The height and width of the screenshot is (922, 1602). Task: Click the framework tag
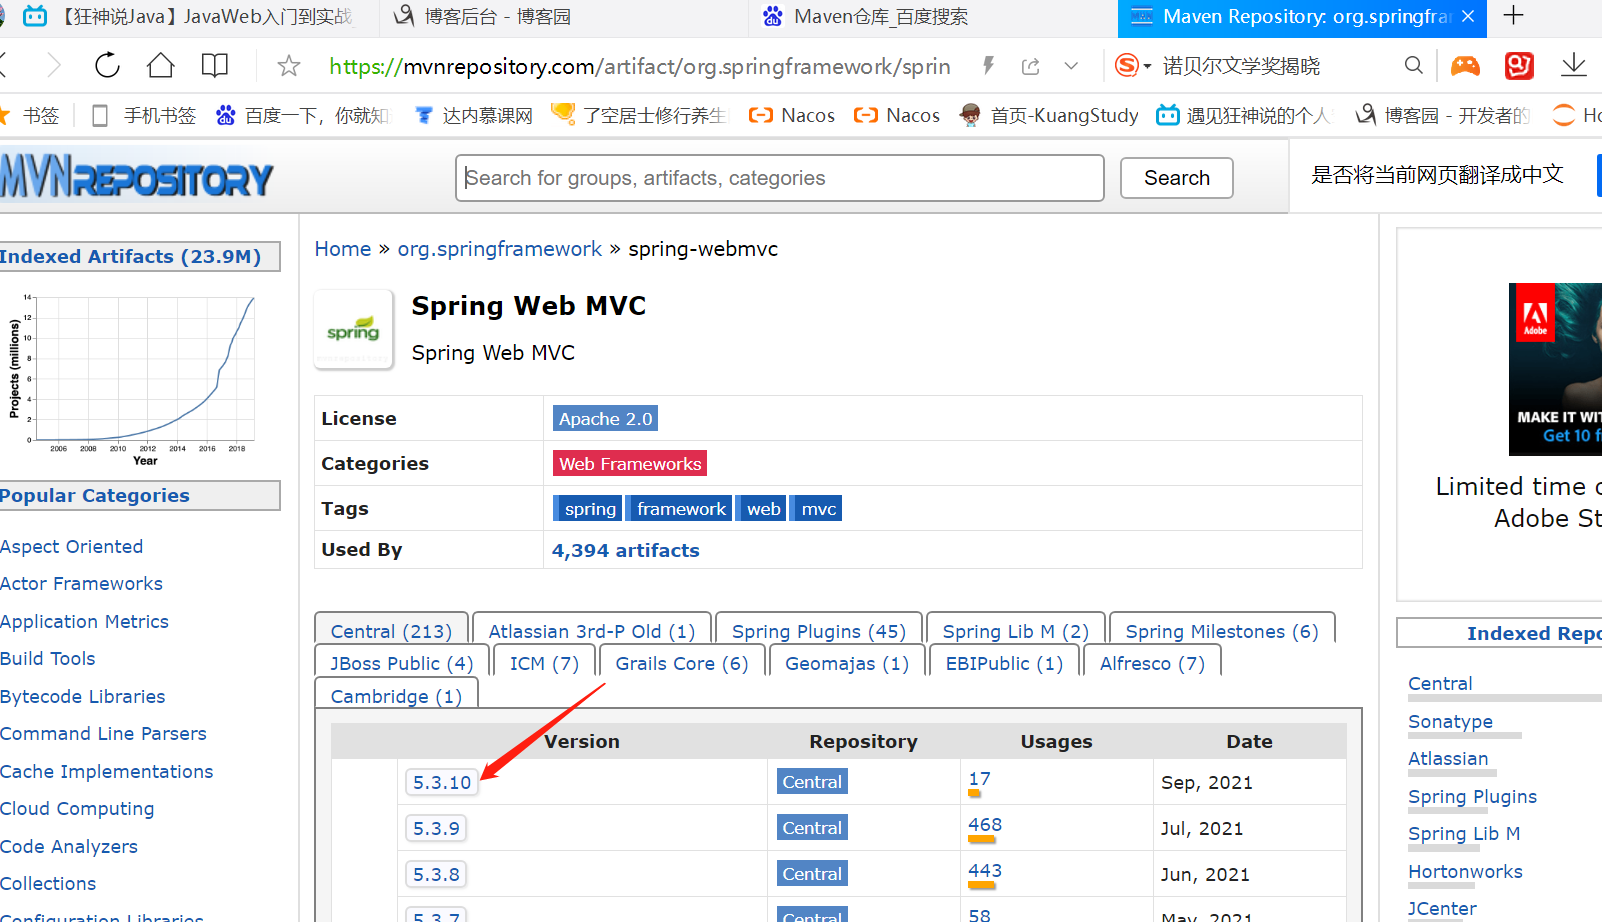[x=681, y=509]
